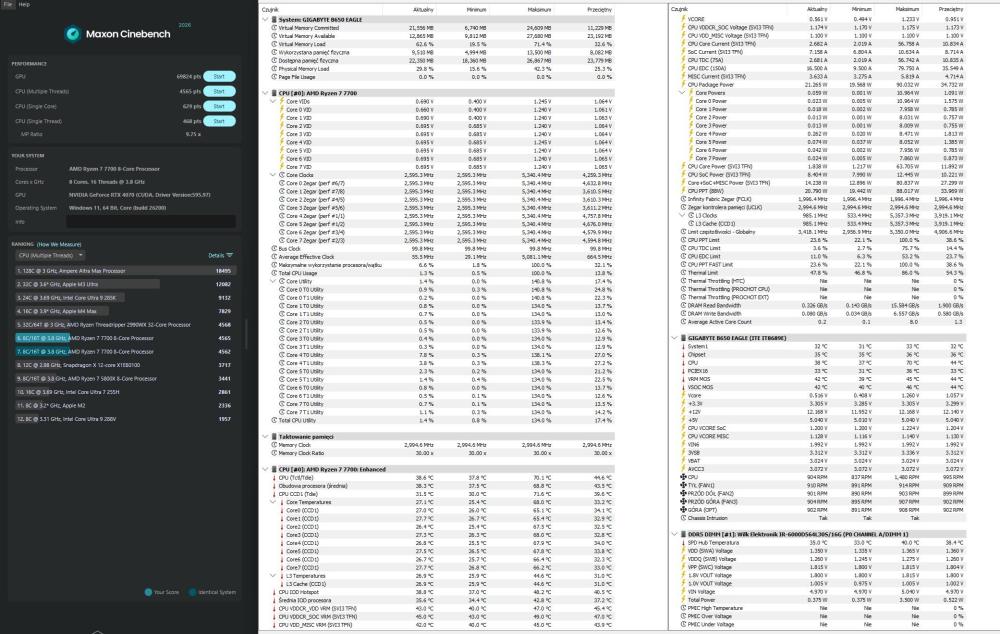Start the GPU benchmark

[219, 76]
